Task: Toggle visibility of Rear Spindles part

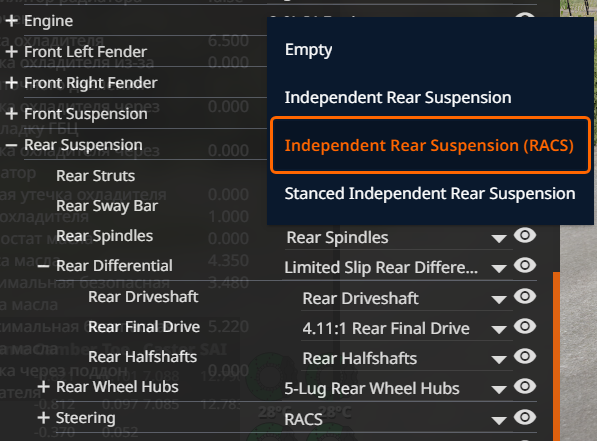Action: click(x=525, y=235)
